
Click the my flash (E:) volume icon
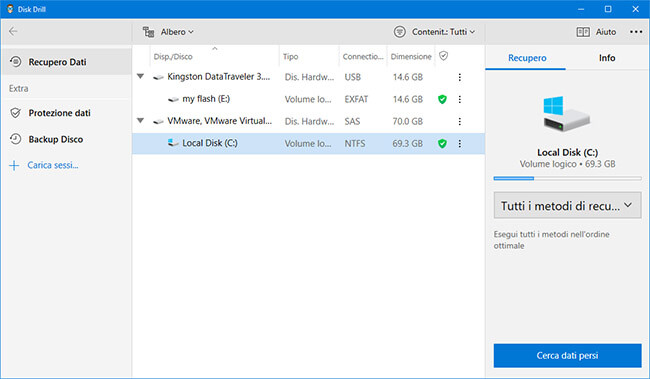(173, 100)
